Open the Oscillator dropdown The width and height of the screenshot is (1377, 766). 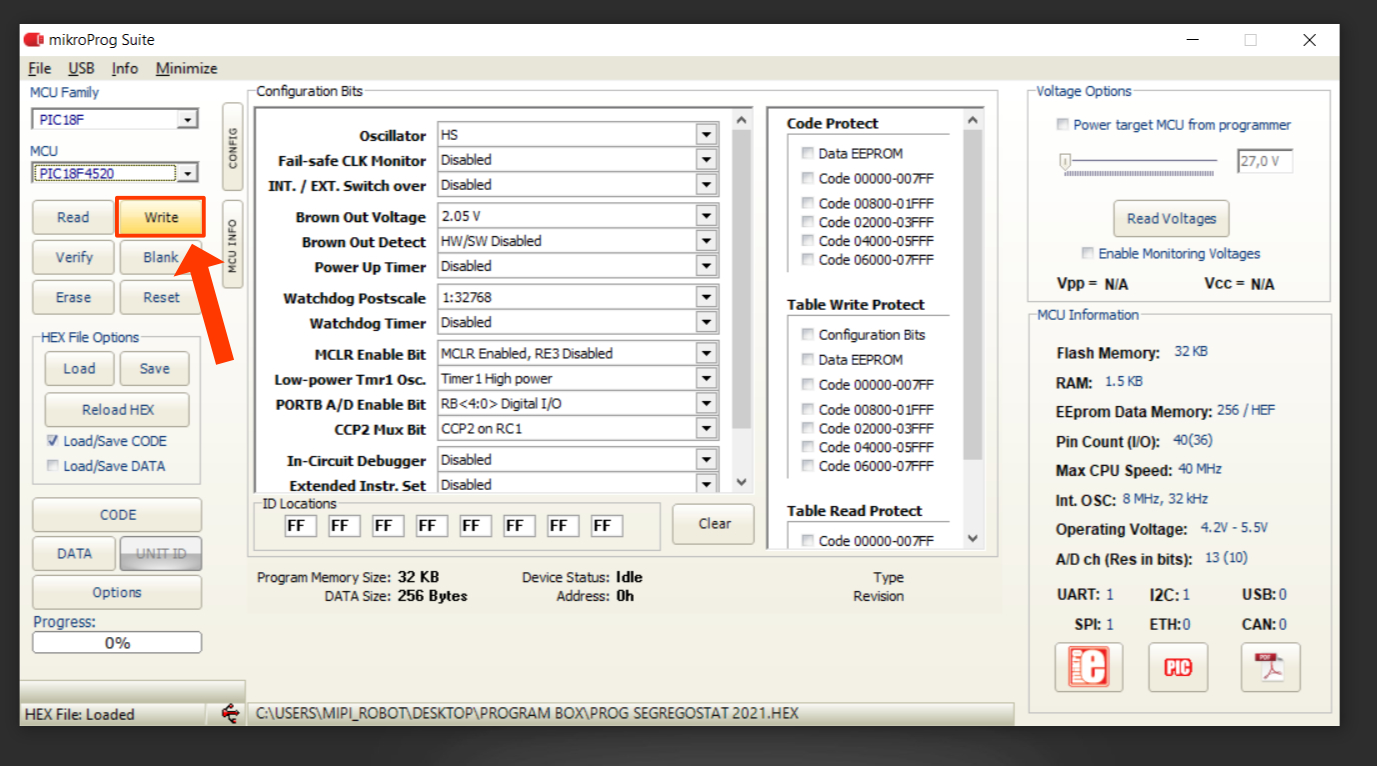pyautogui.click(x=707, y=135)
